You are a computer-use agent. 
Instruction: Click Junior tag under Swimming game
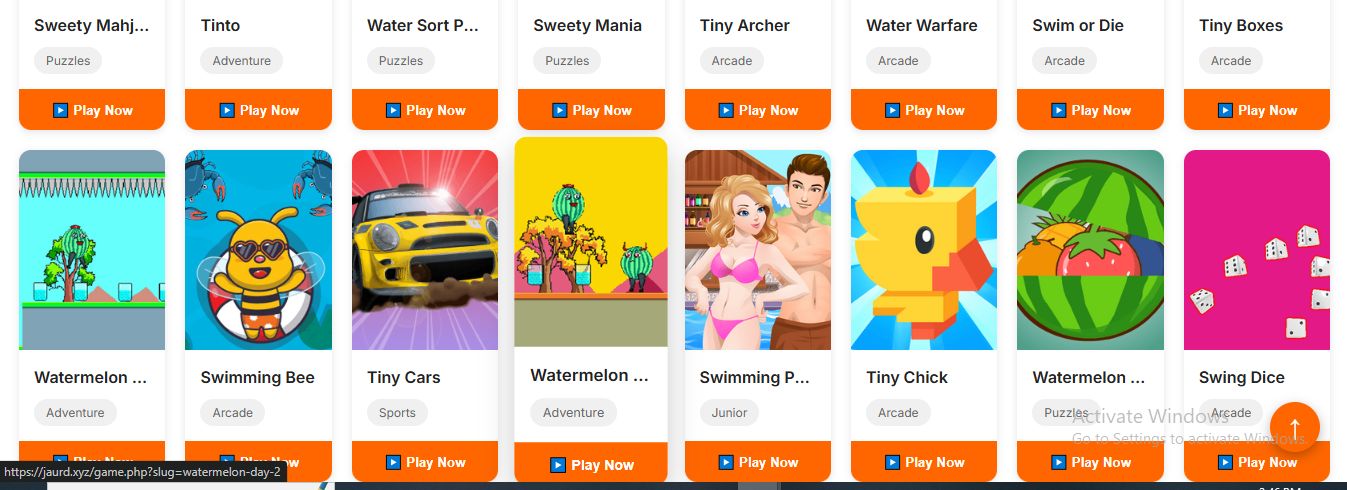(x=730, y=413)
